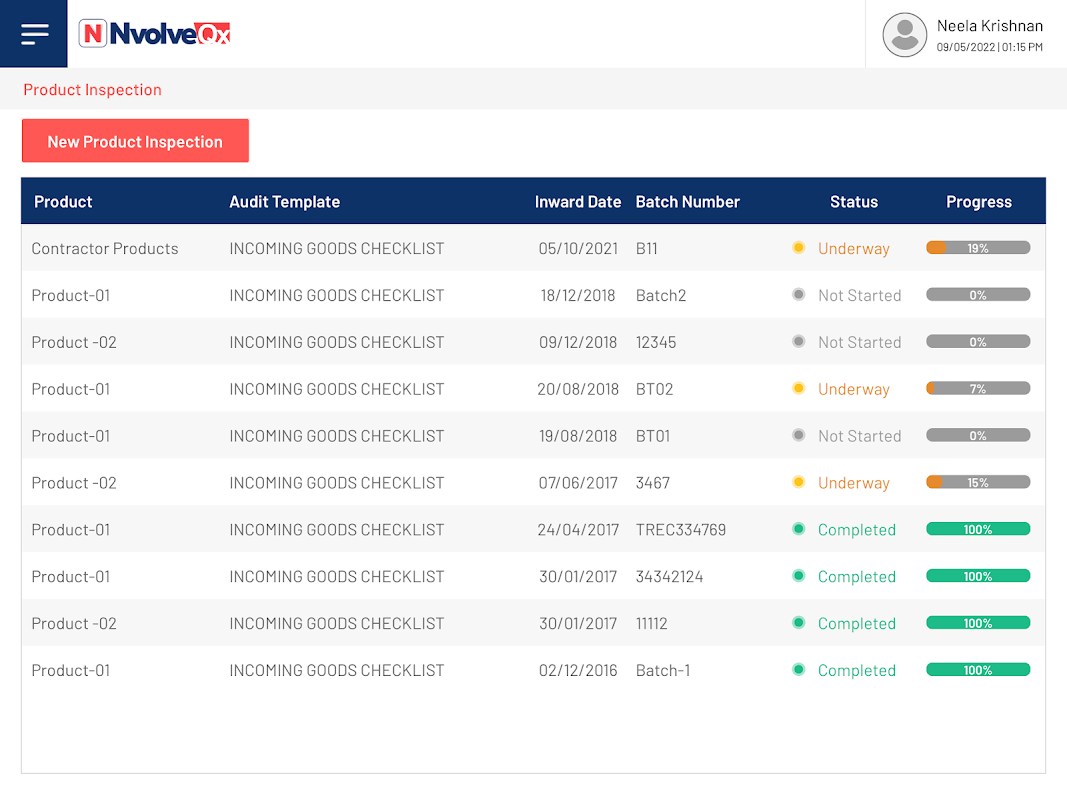The width and height of the screenshot is (1067, 800).
Task: Click the Neela Krishnan user name
Action: tap(989, 26)
